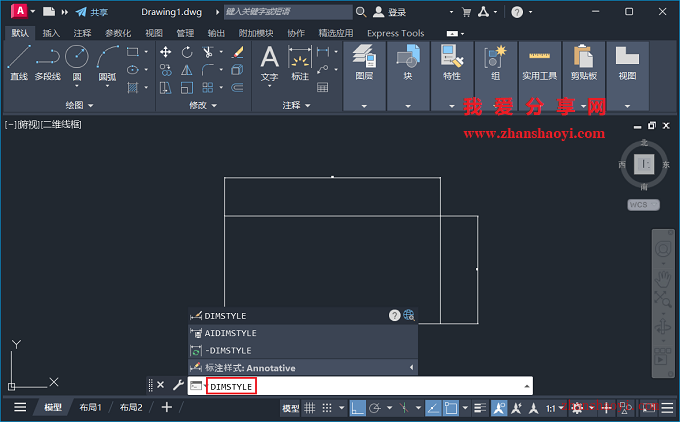This screenshot has width=680, height=422.
Task: Activate the Copy tool
Action: coord(165,70)
